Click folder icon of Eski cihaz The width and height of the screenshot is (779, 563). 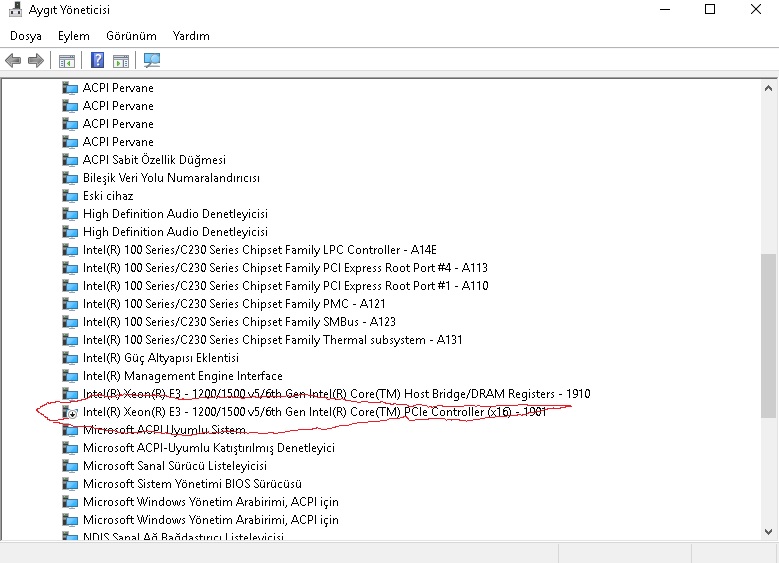point(70,196)
